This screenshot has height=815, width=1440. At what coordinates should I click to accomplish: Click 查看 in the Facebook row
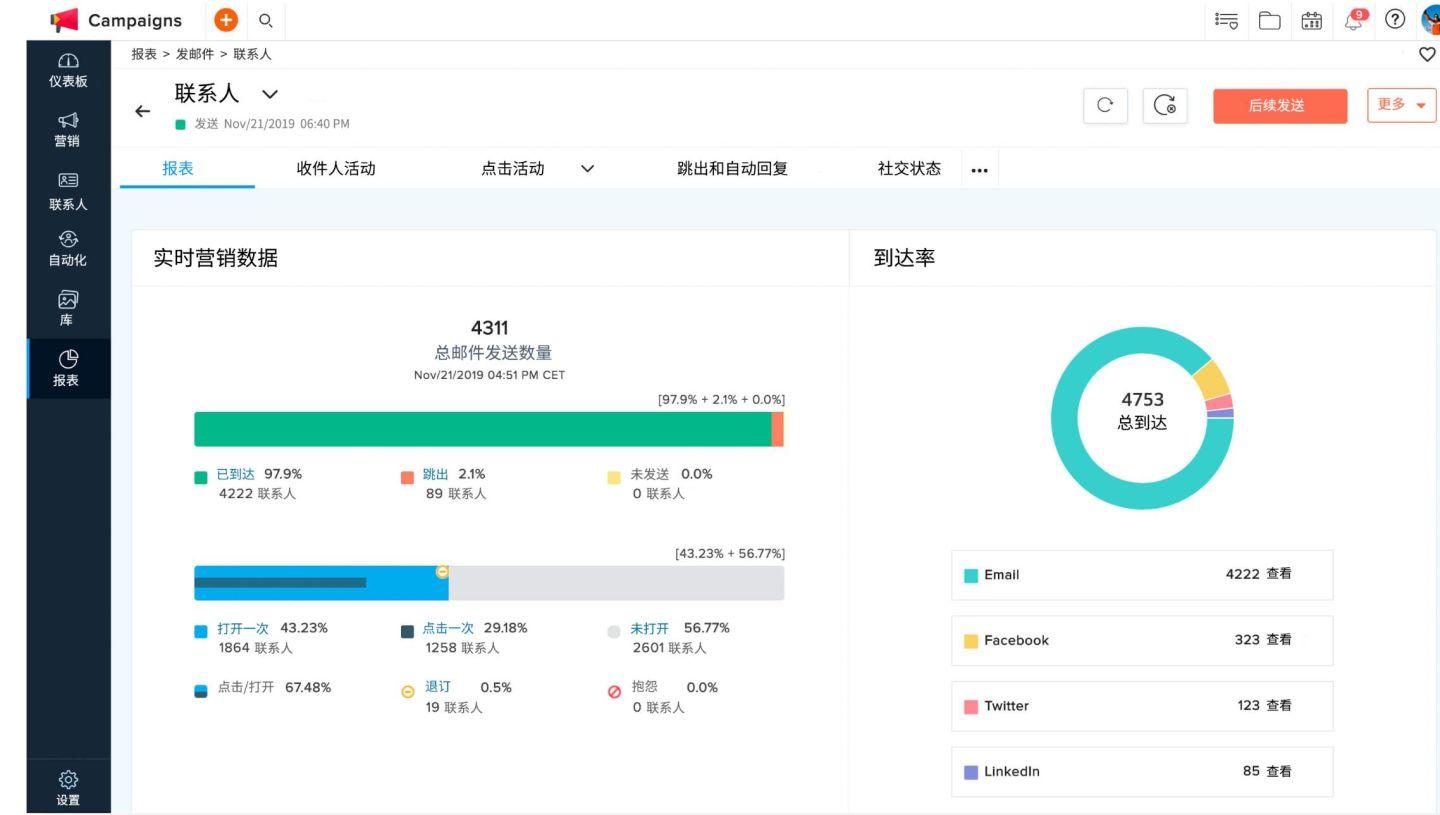tap(1279, 640)
